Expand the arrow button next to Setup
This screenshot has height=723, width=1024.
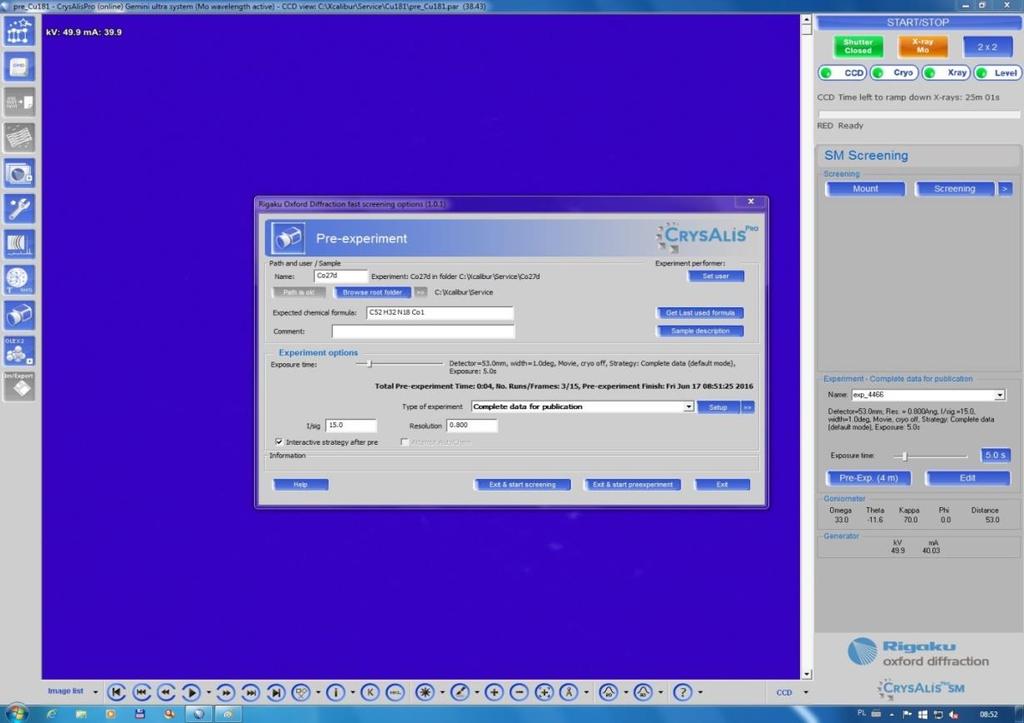coord(747,407)
